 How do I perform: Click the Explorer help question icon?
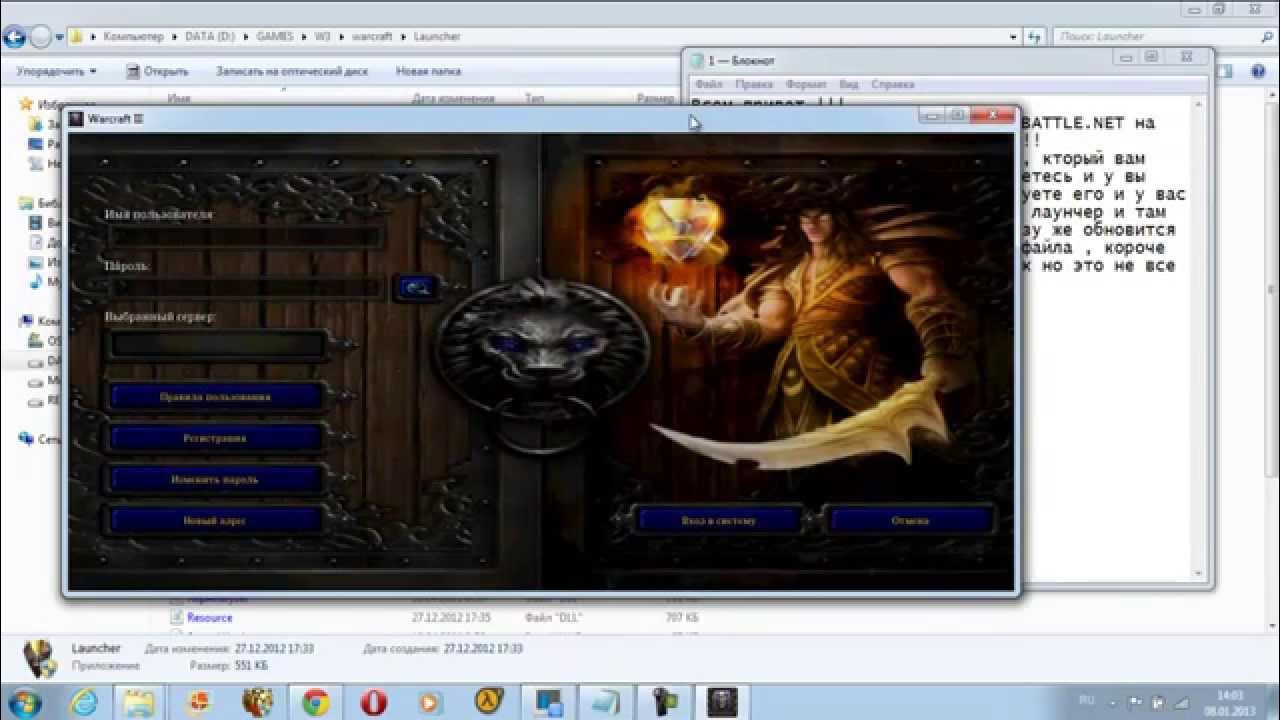click(x=1257, y=71)
